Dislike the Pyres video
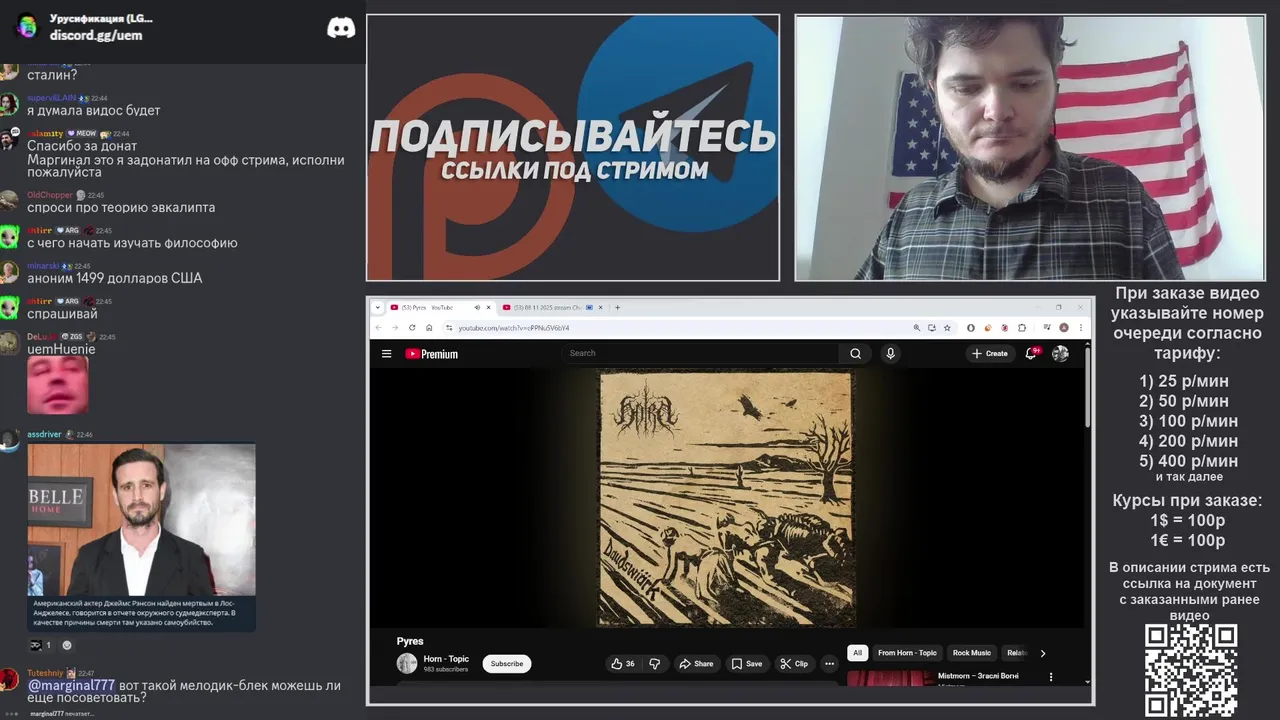The width and height of the screenshot is (1280, 720). pos(655,663)
